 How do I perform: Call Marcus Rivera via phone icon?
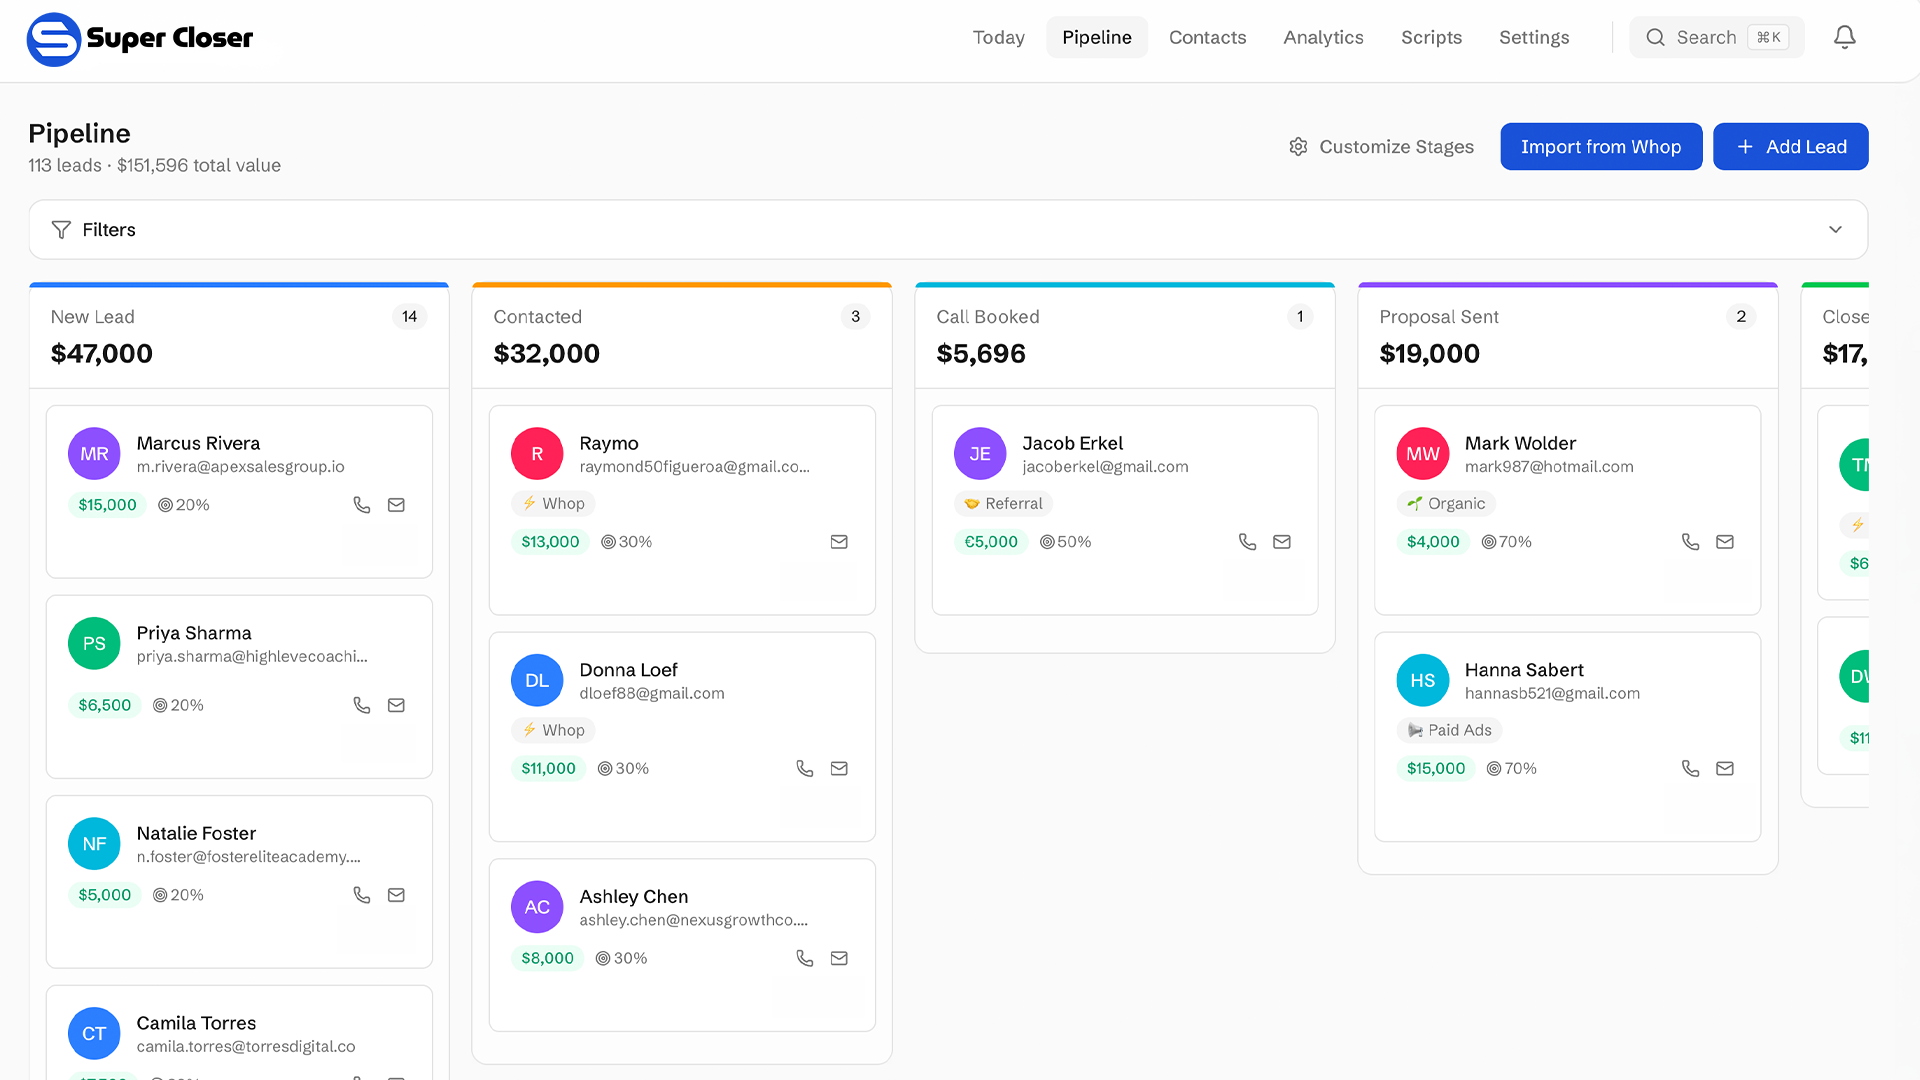(x=362, y=505)
